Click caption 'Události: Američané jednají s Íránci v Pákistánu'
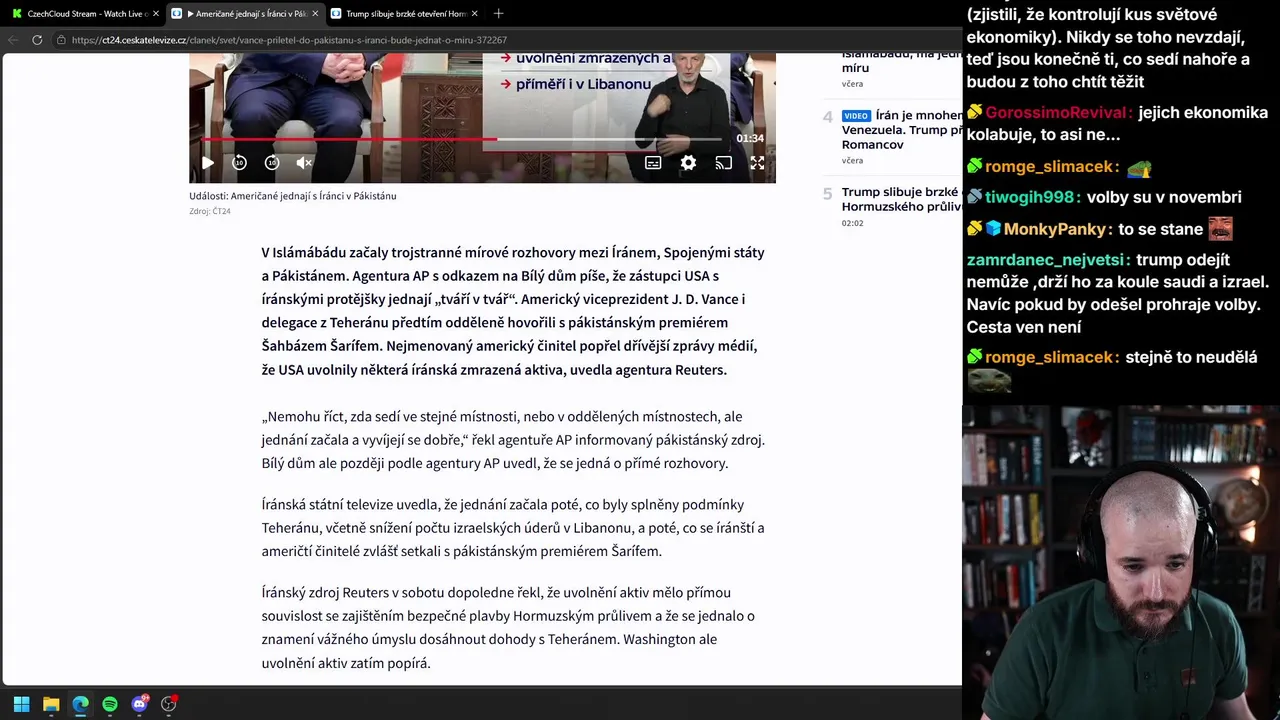Screen dimensions: 1280x720 (x=293, y=196)
